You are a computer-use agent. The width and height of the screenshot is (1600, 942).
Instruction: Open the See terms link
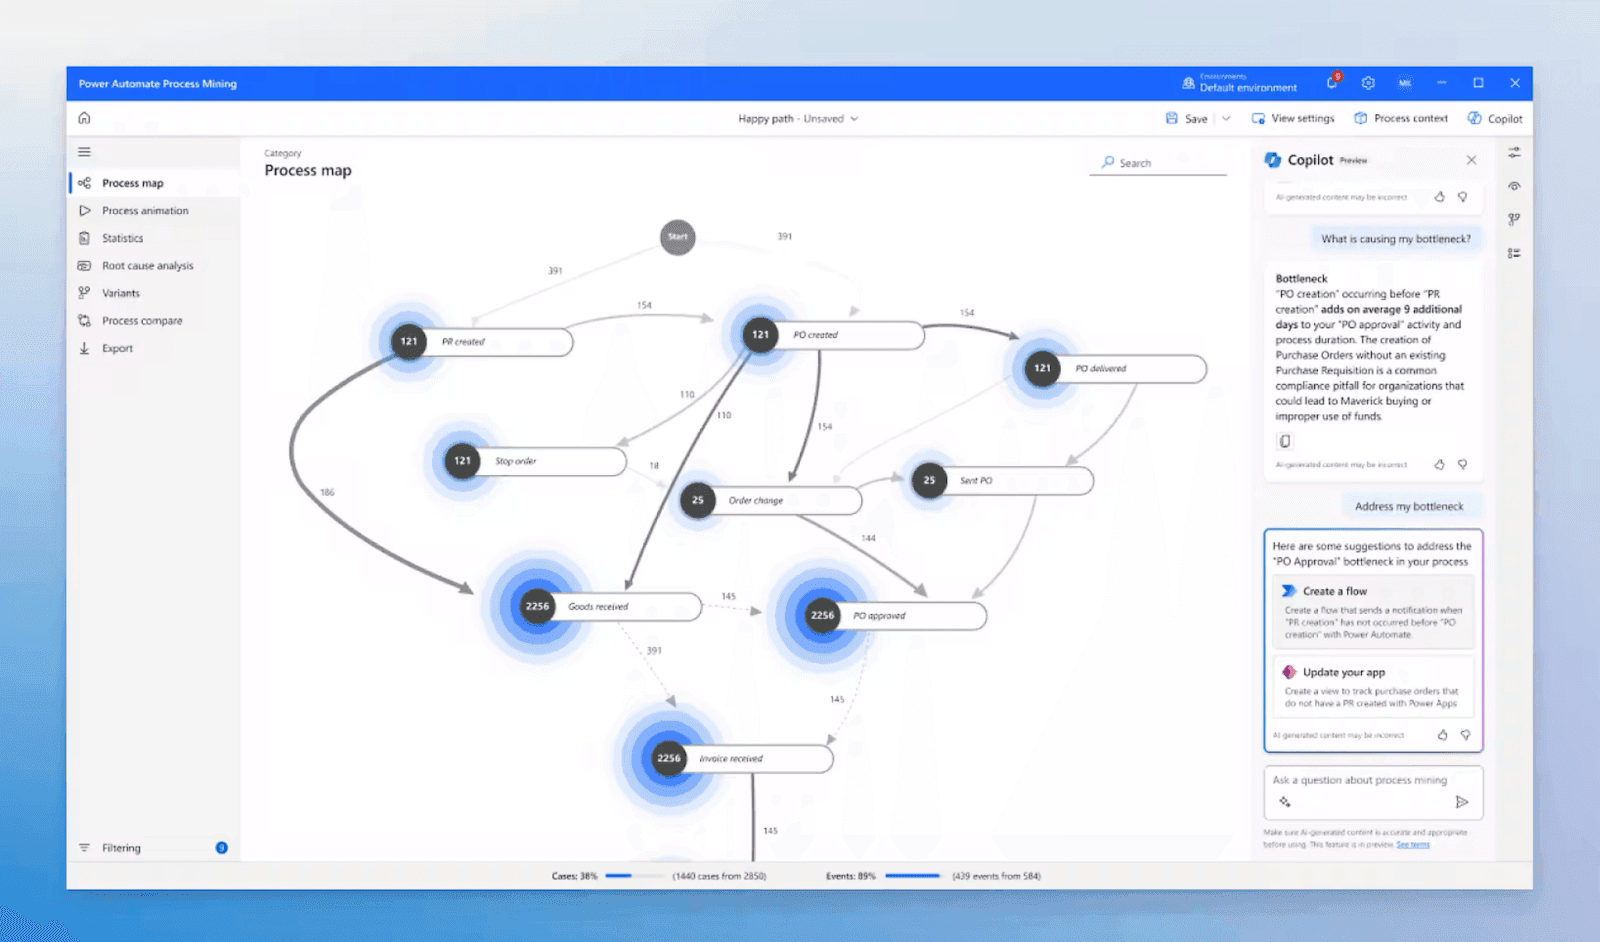click(x=1412, y=845)
